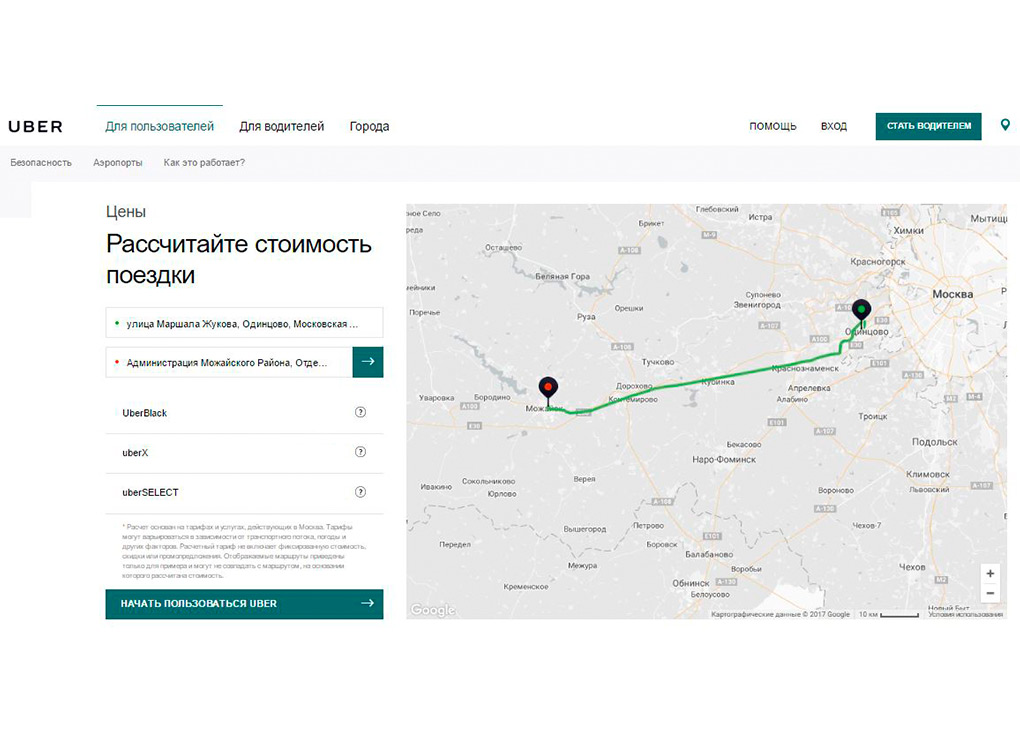1020x741 pixels.
Task: Open the 'Для пользователей' tab
Action: coord(159,126)
